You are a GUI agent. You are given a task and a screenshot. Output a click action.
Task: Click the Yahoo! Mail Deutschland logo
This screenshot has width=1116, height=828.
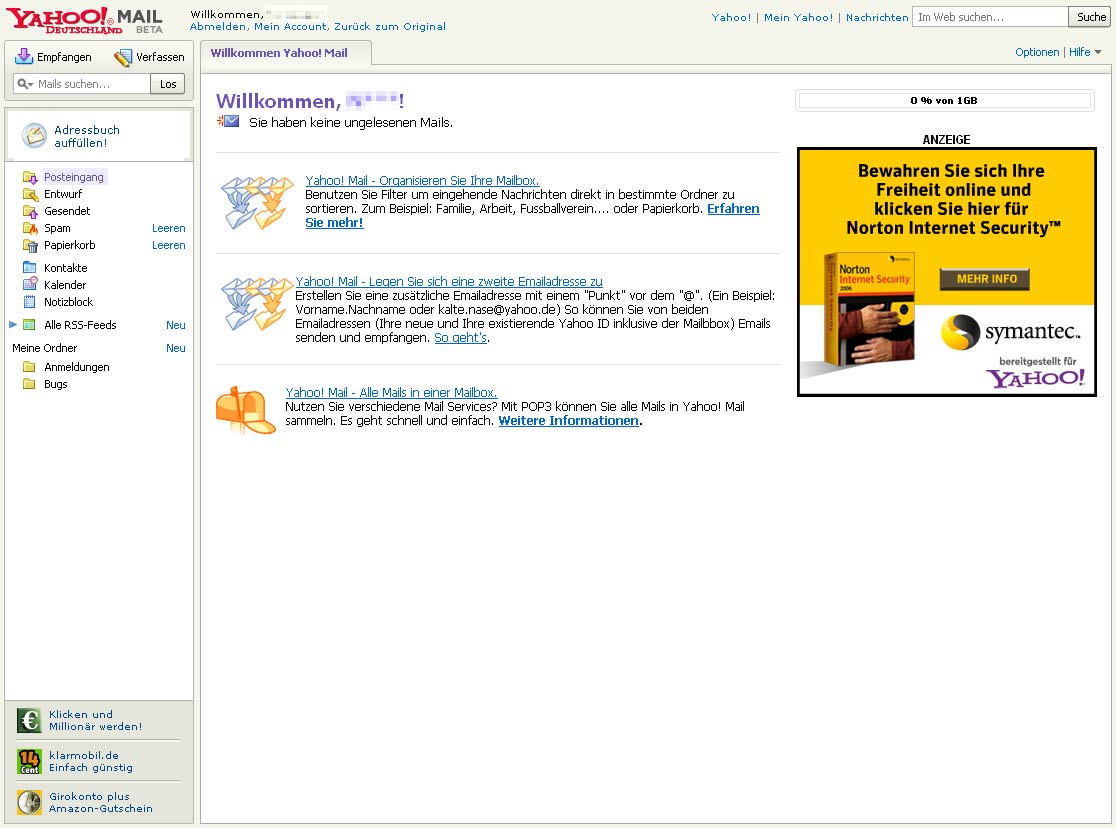pyautogui.click(x=85, y=20)
